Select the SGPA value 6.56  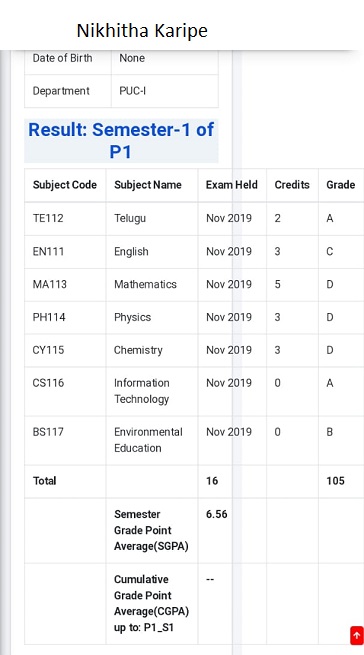pyautogui.click(x=216, y=514)
